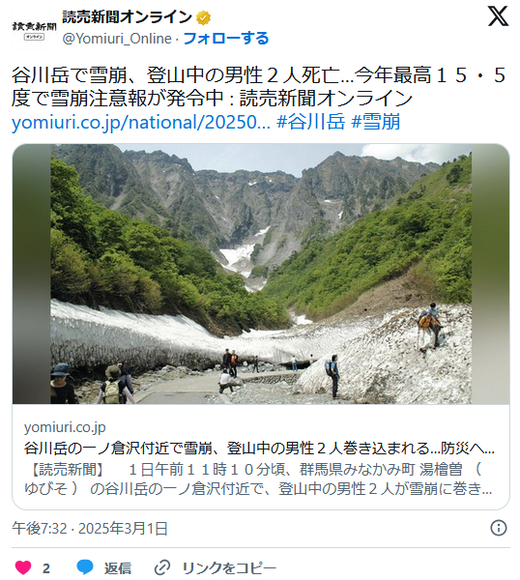Image resolution: width=520 pixels, height=580 pixels.
Task: Click the 返信 reply label
Action: (118, 568)
